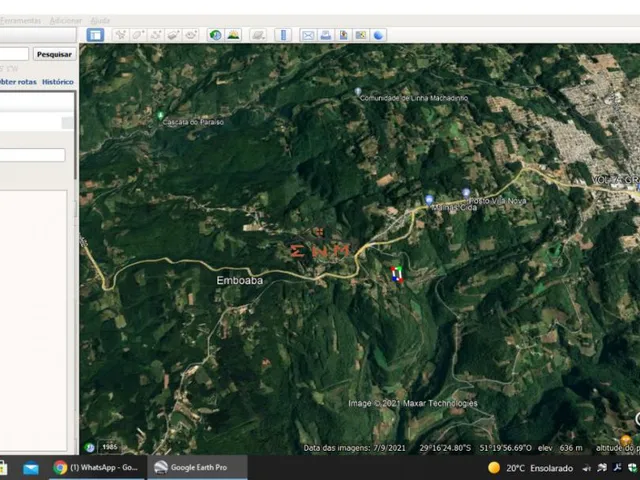
Task: Click the Cascata do Paraíso map pin
Action: coord(160,116)
